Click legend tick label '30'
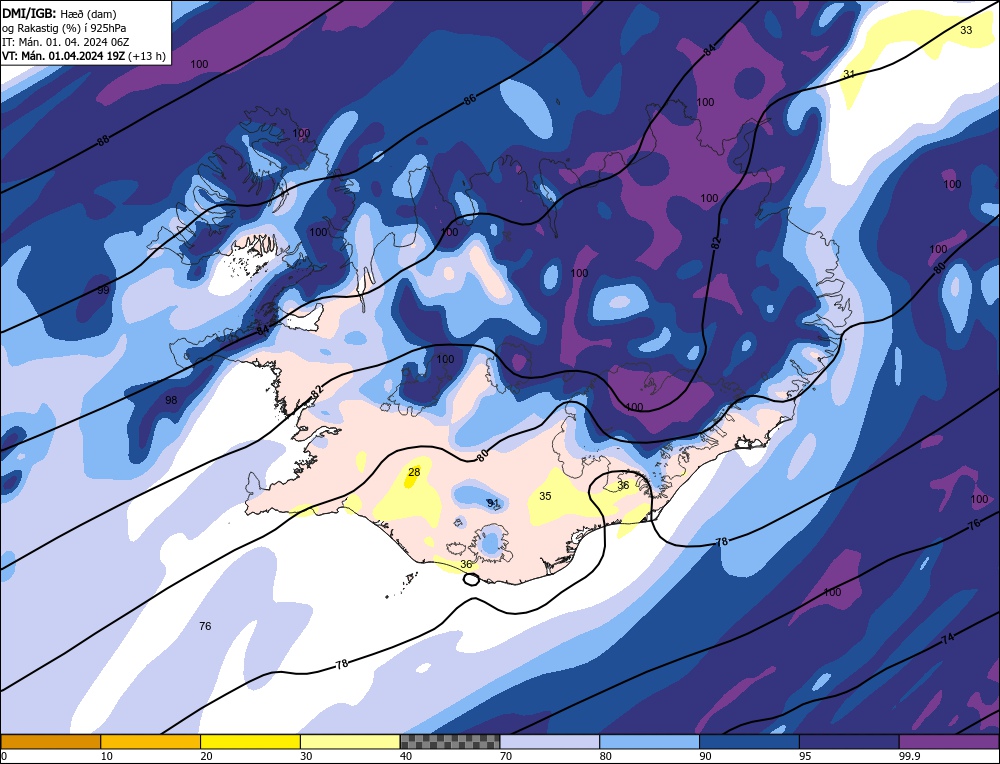The height and width of the screenshot is (764, 1000). click(306, 756)
